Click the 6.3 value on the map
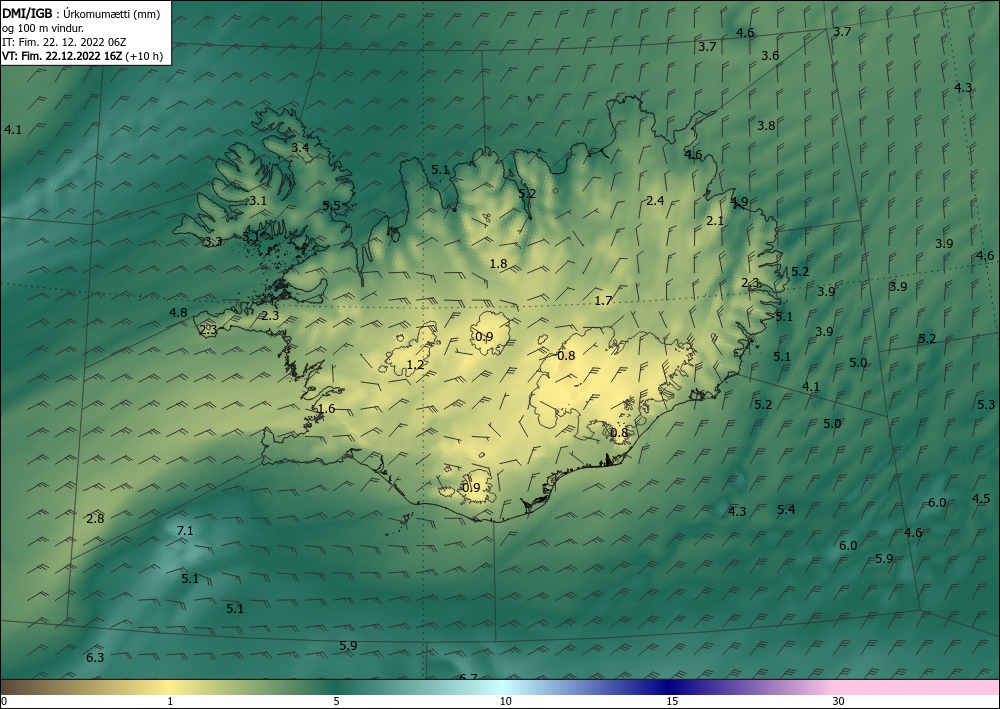Screen dimensions: 1000x709 click(95, 657)
